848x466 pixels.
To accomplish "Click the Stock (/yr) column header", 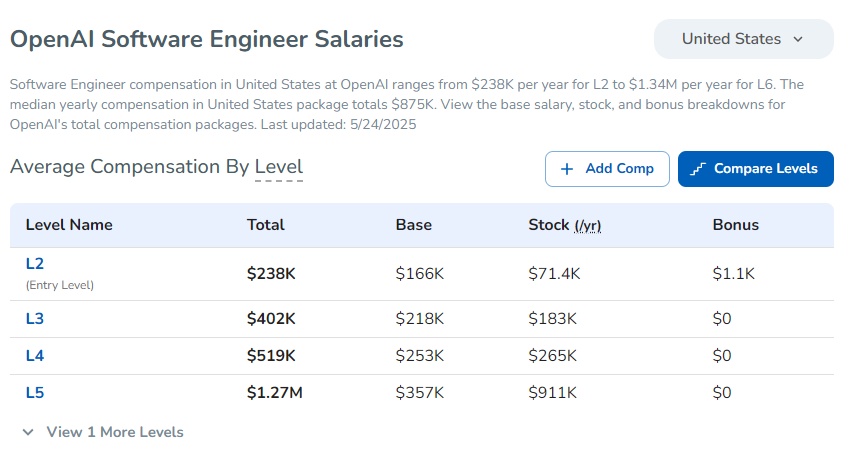I will pos(564,225).
